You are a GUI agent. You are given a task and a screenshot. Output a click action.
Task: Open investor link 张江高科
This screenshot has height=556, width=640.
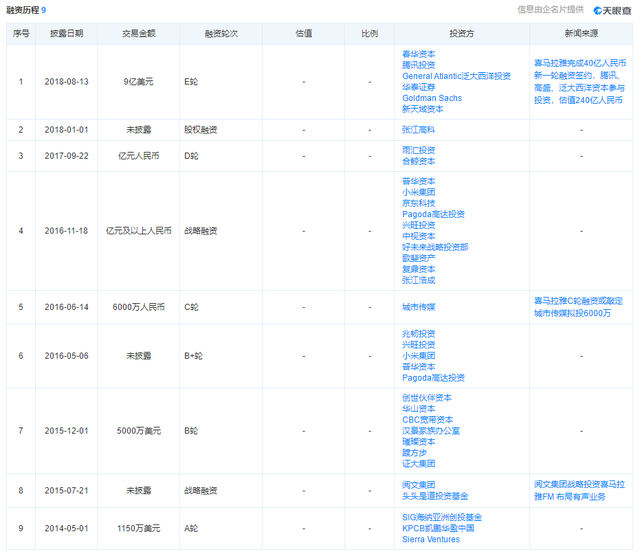[418, 130]
